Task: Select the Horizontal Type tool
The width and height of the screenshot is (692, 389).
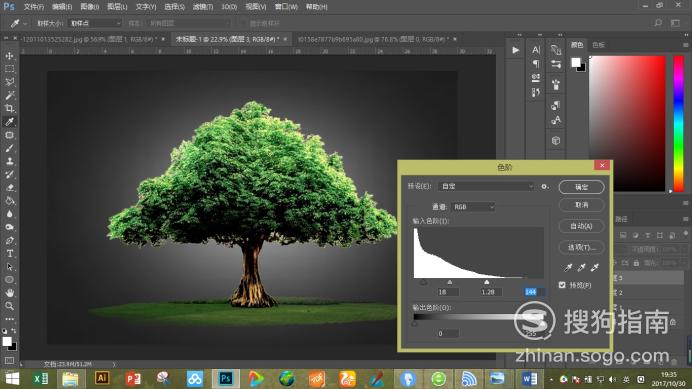Action: click(x=9, y=253)
